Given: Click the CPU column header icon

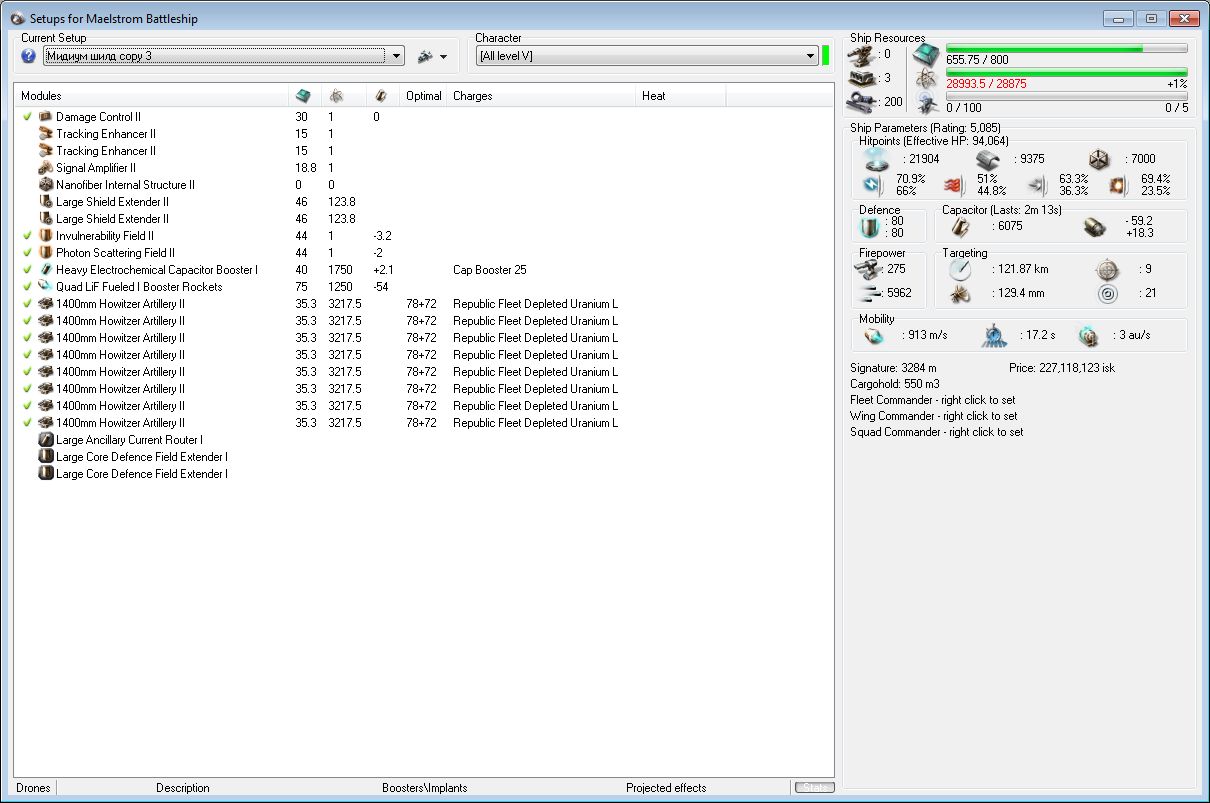Looking at the screenshot, I should [303, 96].
